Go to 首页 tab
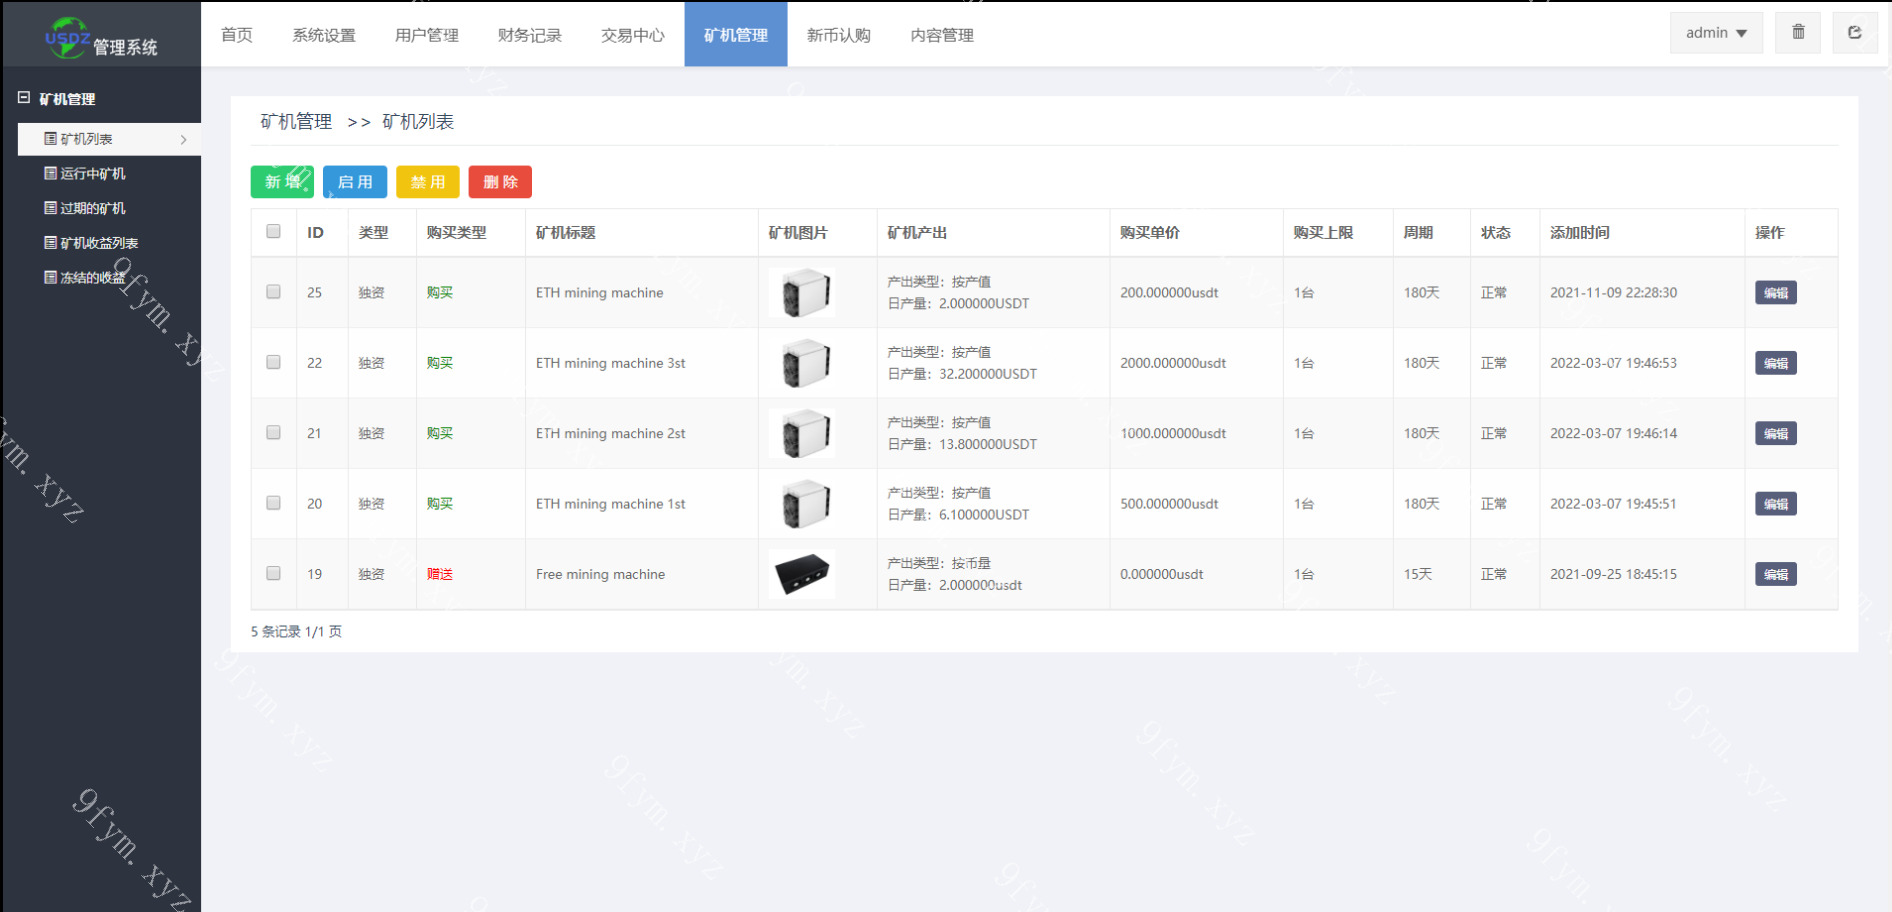Image resolution: width=1892 pixels, height=912 pixels. click(237, 35)
